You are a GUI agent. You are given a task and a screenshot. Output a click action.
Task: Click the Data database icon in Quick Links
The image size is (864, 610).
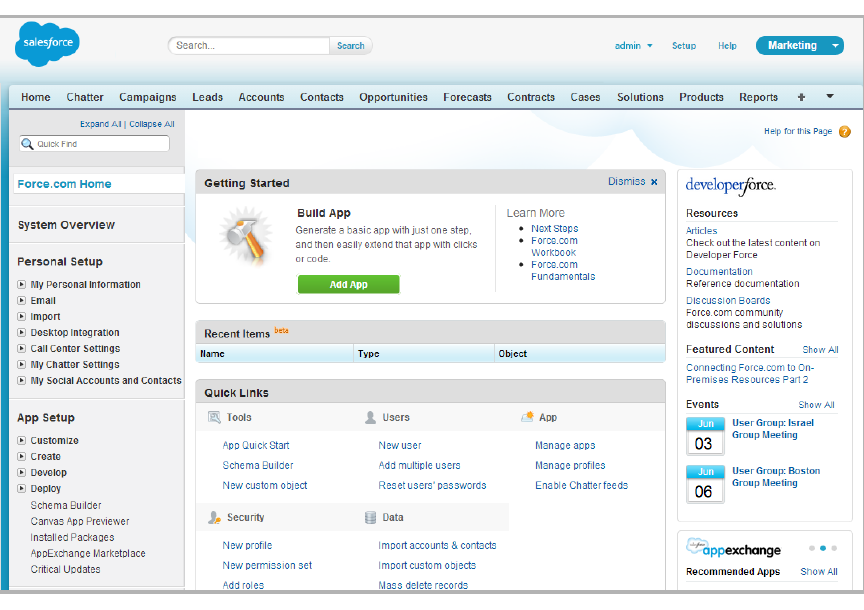(x=370, y=517)
